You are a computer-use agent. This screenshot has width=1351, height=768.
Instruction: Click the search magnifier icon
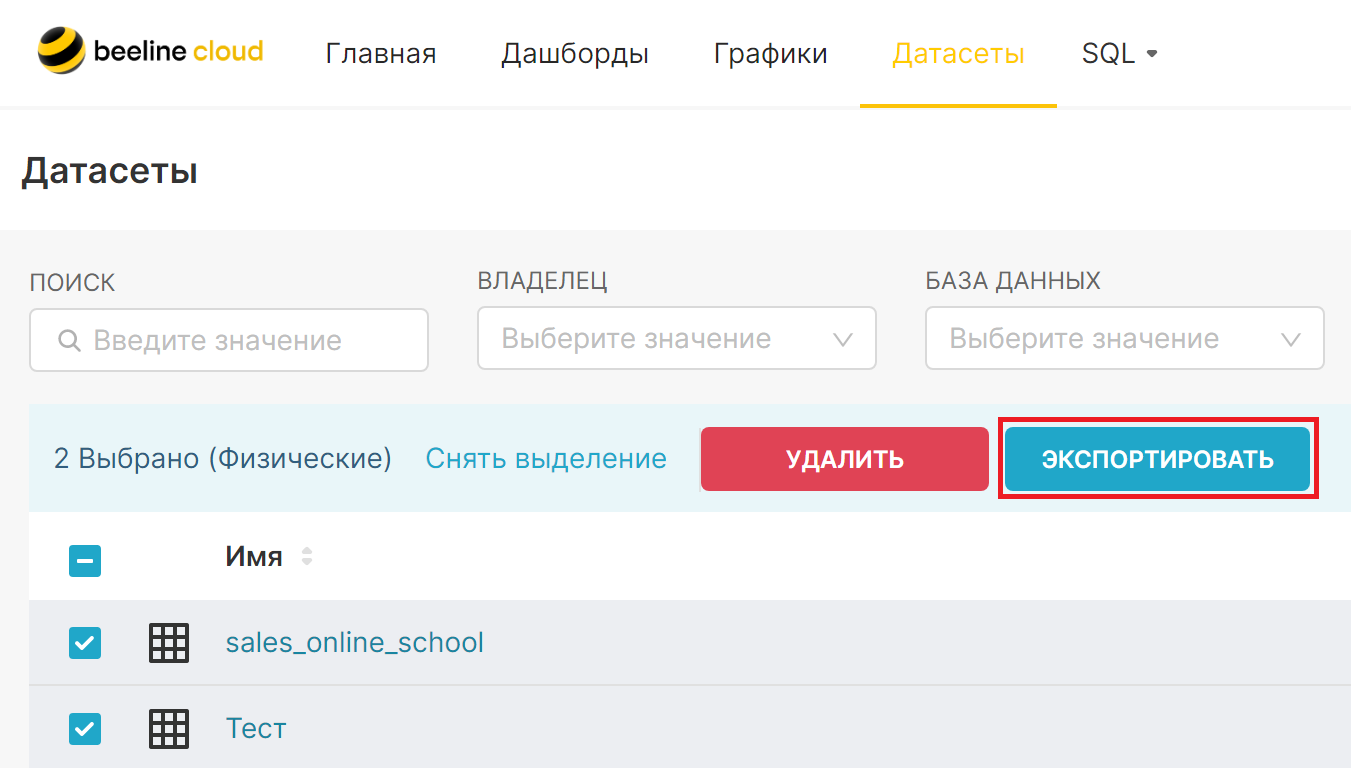coord(69,341)
